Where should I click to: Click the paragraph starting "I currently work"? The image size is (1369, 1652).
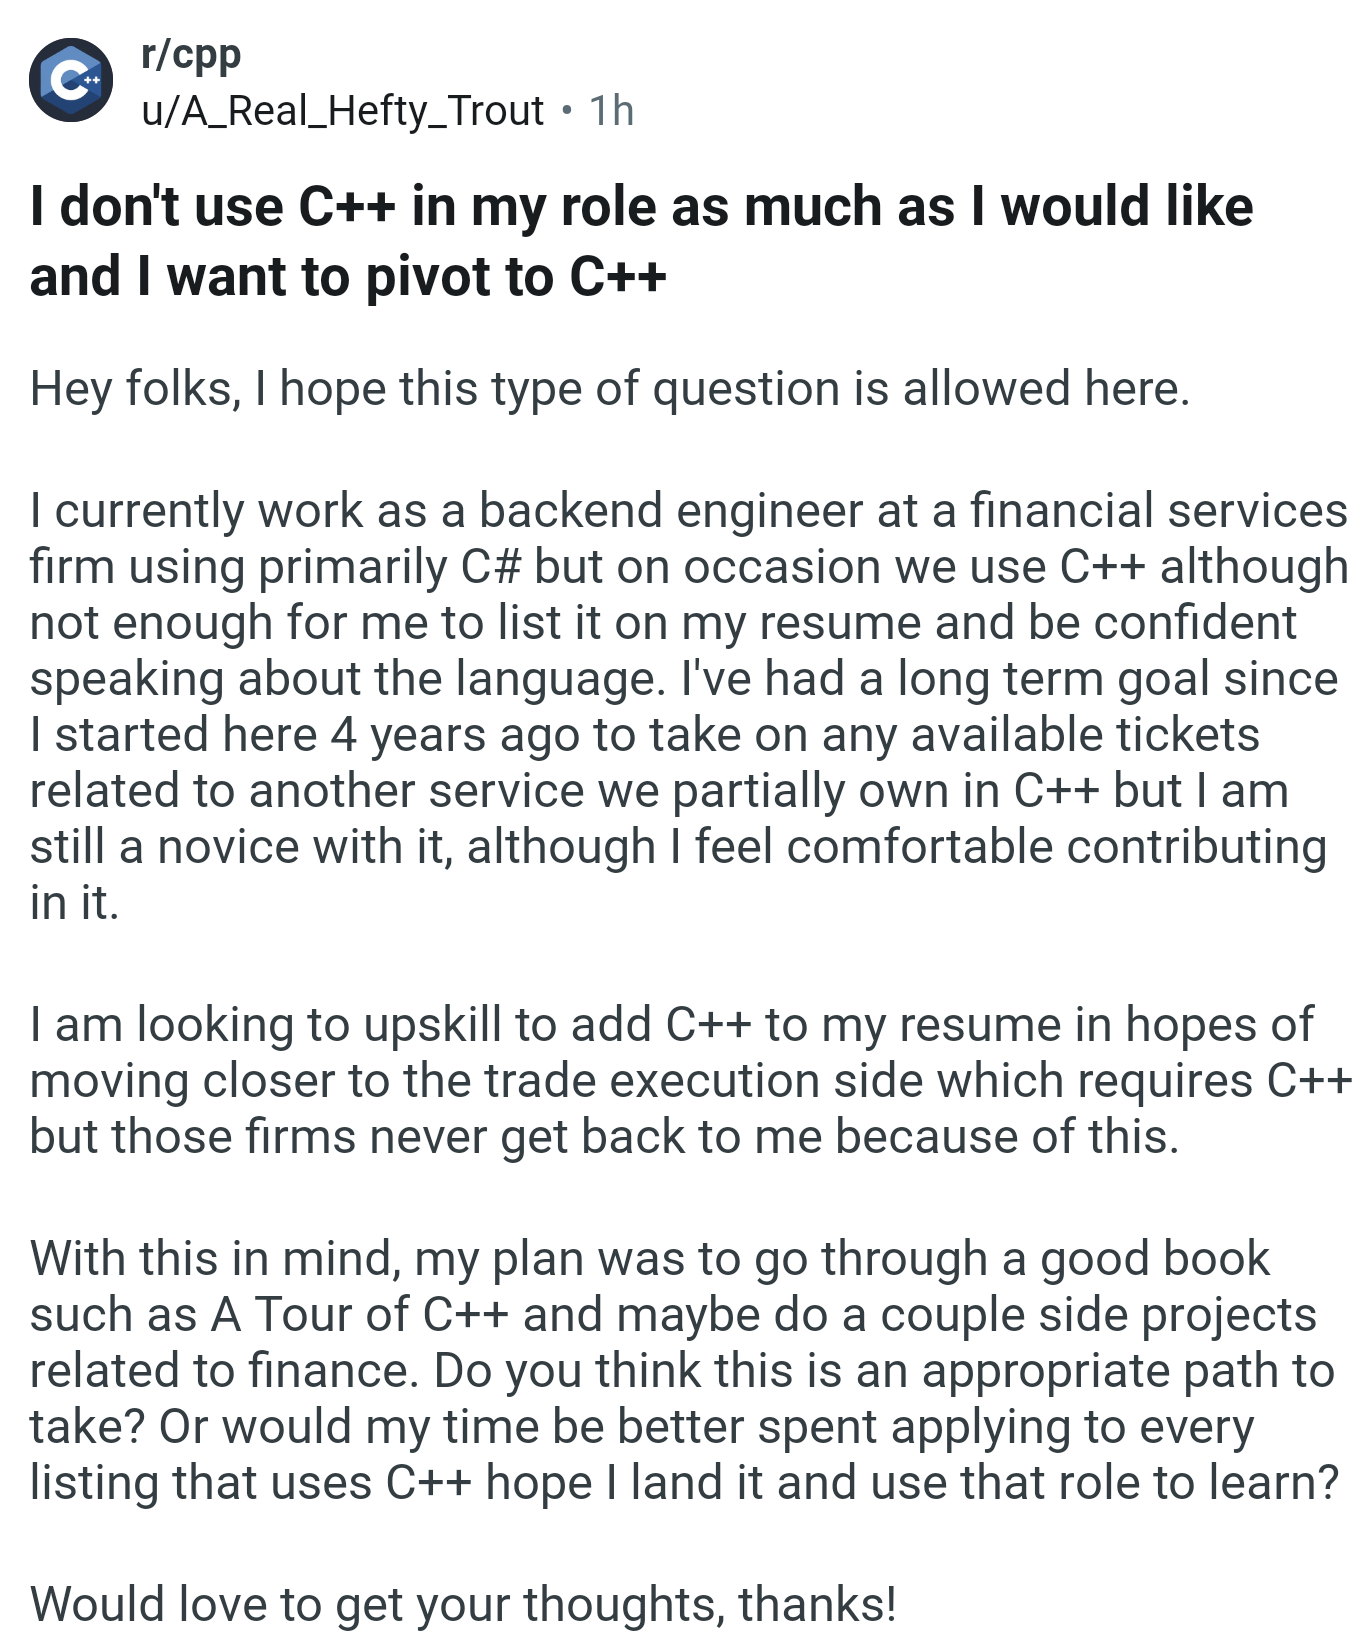[x=689, y=706]
